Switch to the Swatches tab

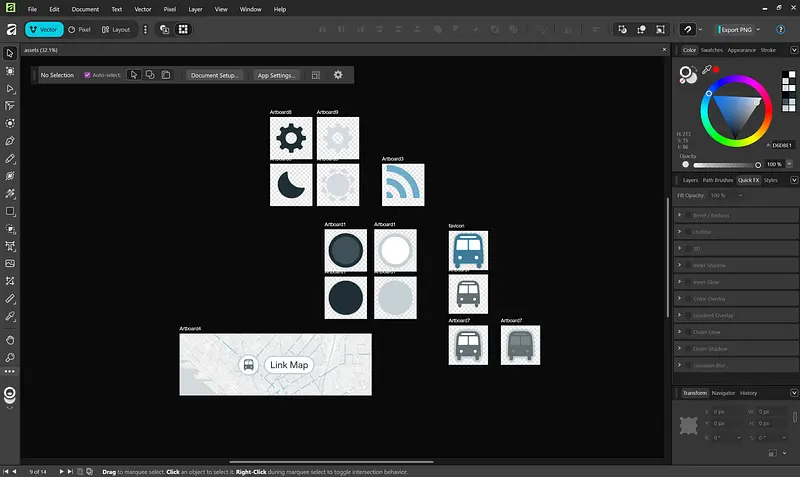711,50
